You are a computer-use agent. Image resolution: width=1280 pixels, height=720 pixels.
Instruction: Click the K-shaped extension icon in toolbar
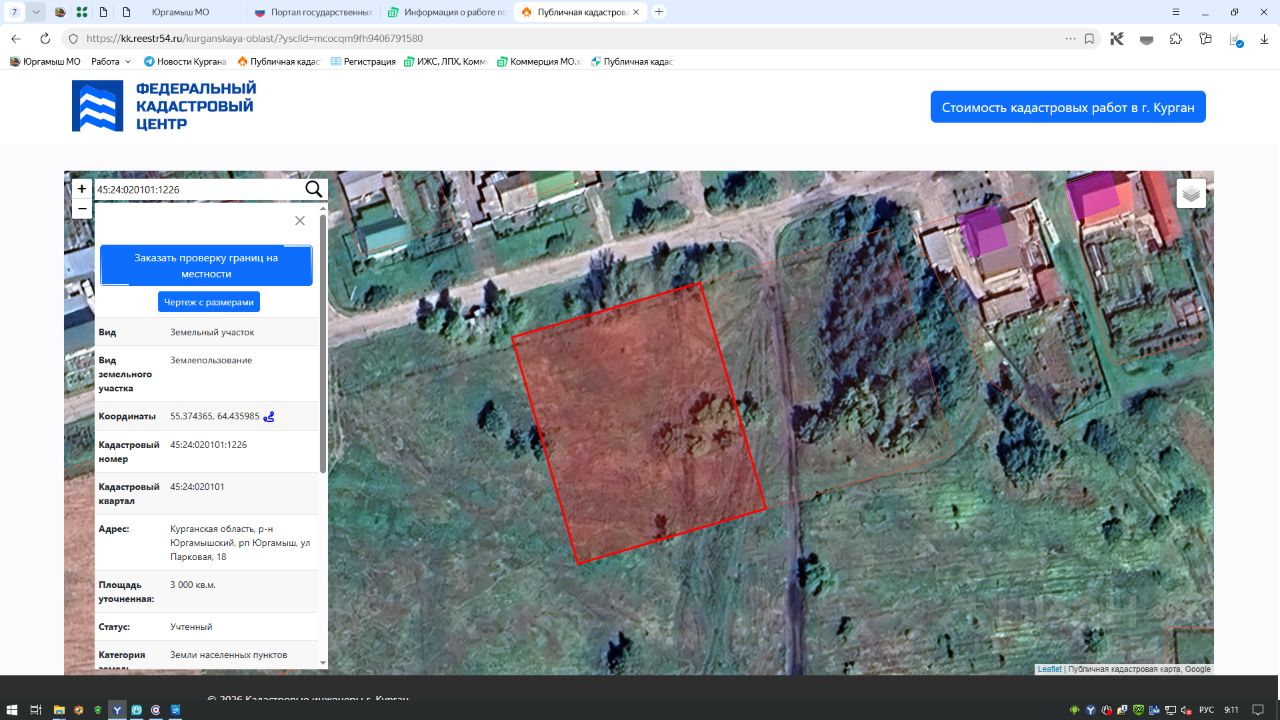(x=1118, y=38)
